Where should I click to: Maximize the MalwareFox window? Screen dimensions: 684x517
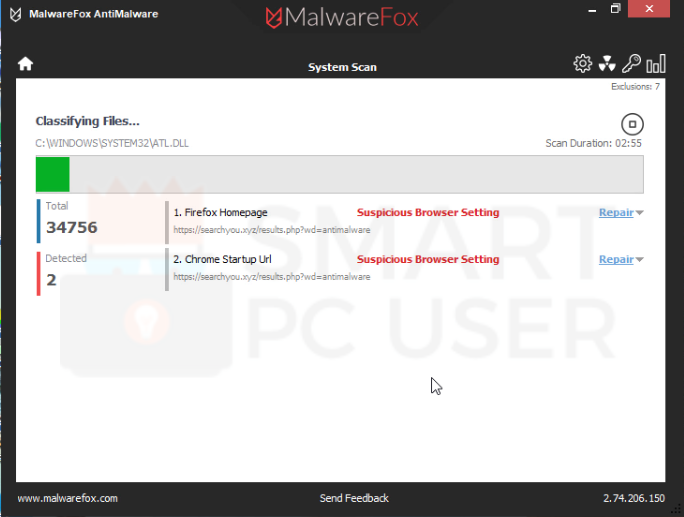(x=616, y=10)
